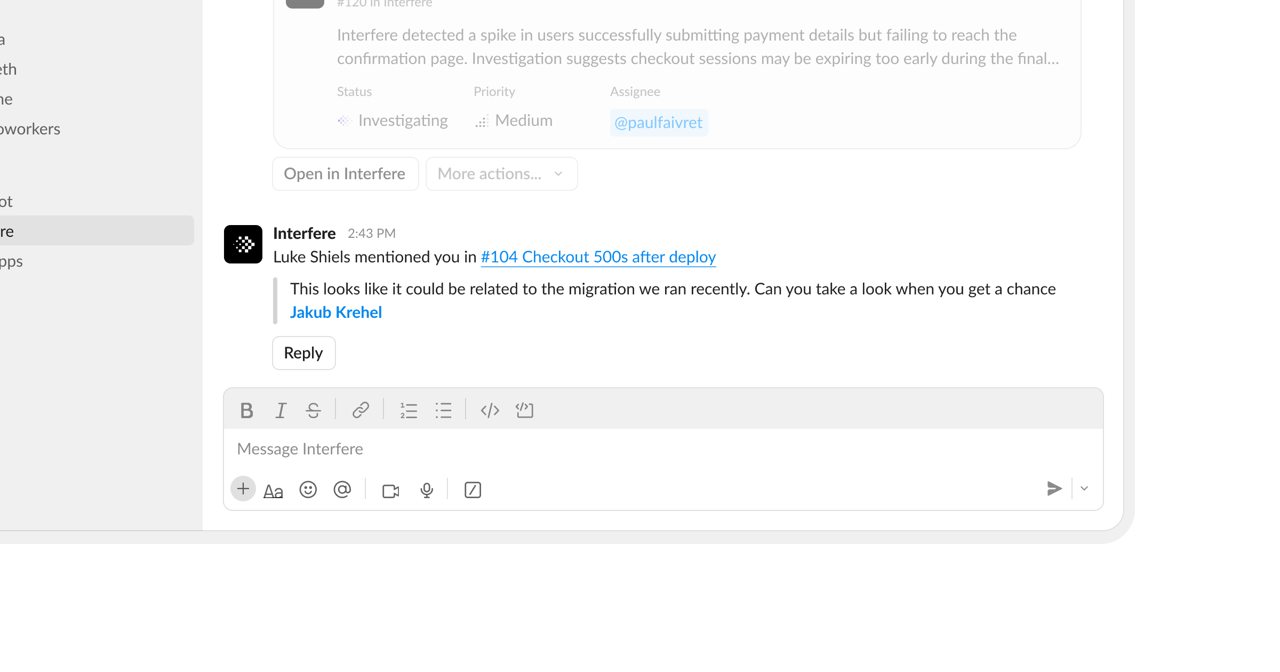Click the Interfere sender name

tap(304, 233)
